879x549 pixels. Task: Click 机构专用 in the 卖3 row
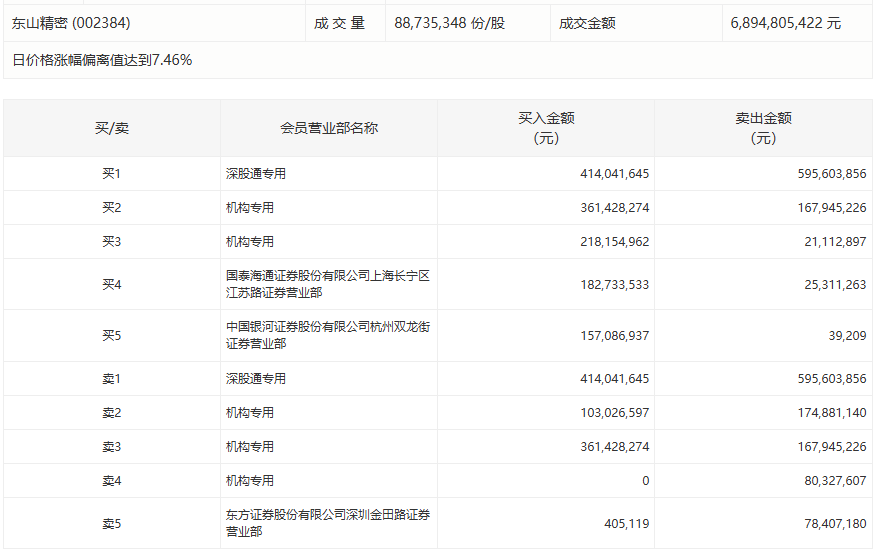click(250, 447)
